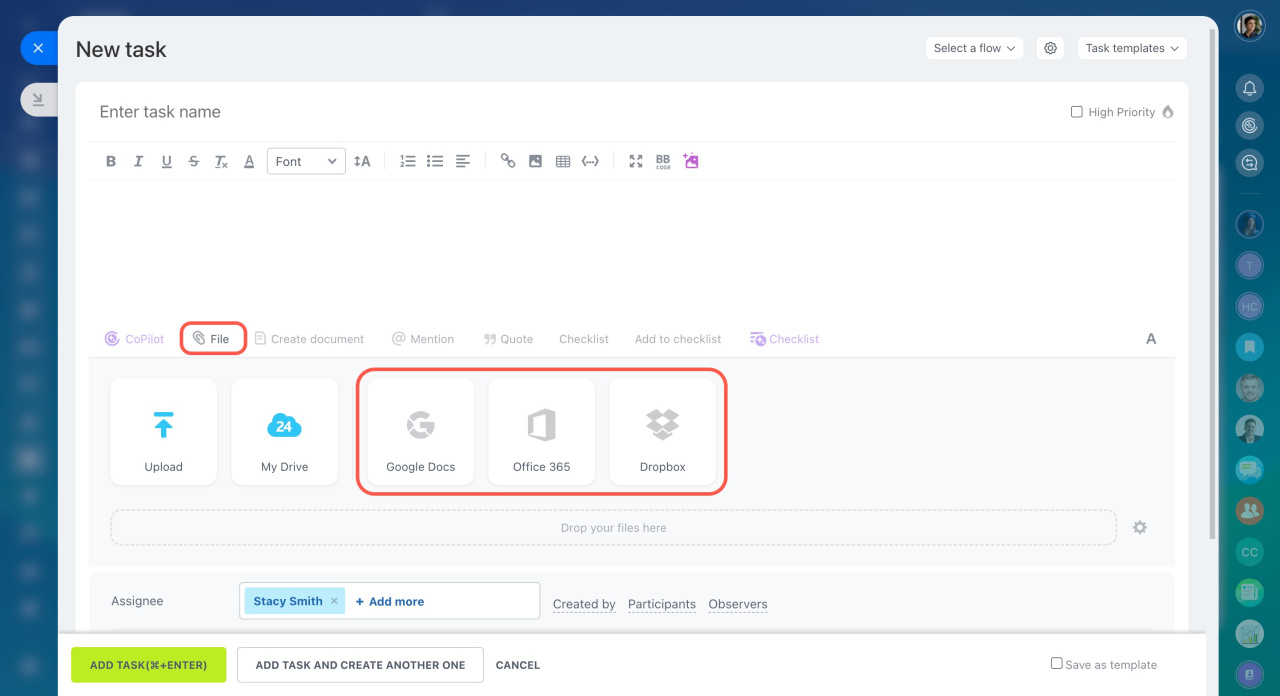Insert a hyperlink

click(508, 161)
